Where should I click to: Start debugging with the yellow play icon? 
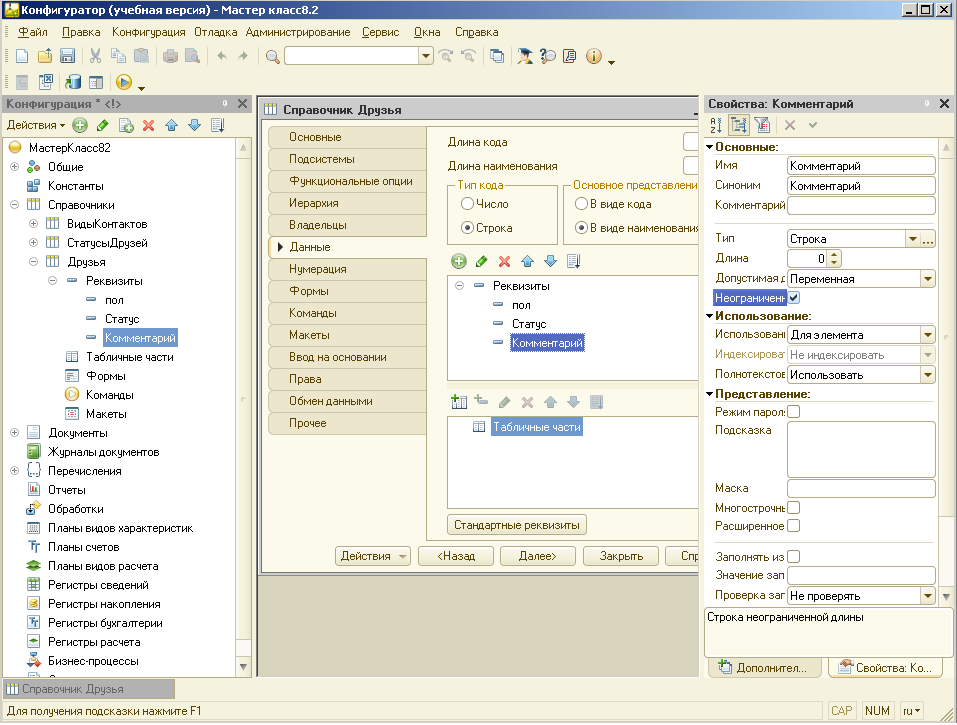click(124, 83)
